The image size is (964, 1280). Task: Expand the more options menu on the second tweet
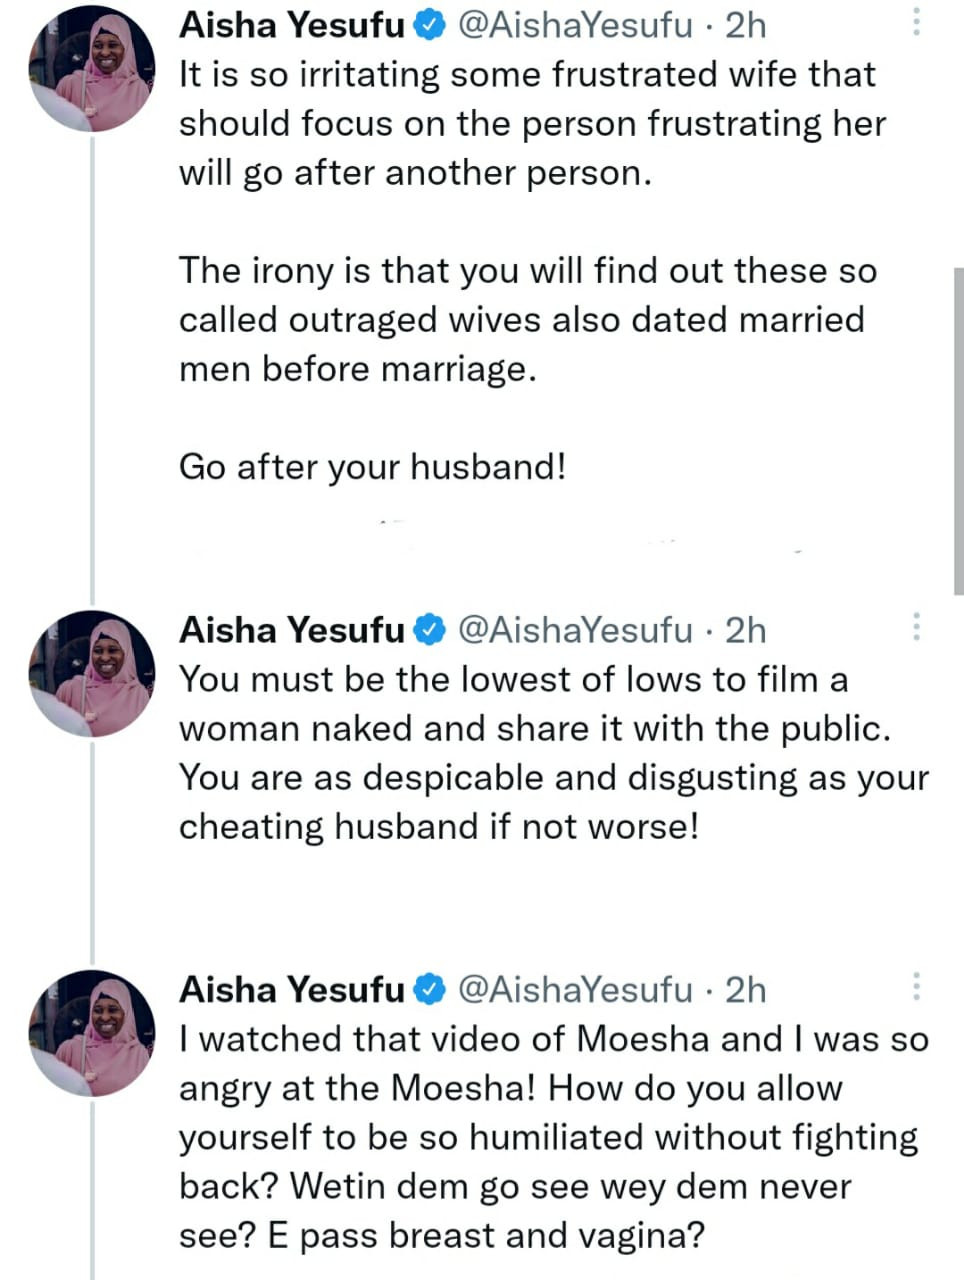[x=916, y=627]
